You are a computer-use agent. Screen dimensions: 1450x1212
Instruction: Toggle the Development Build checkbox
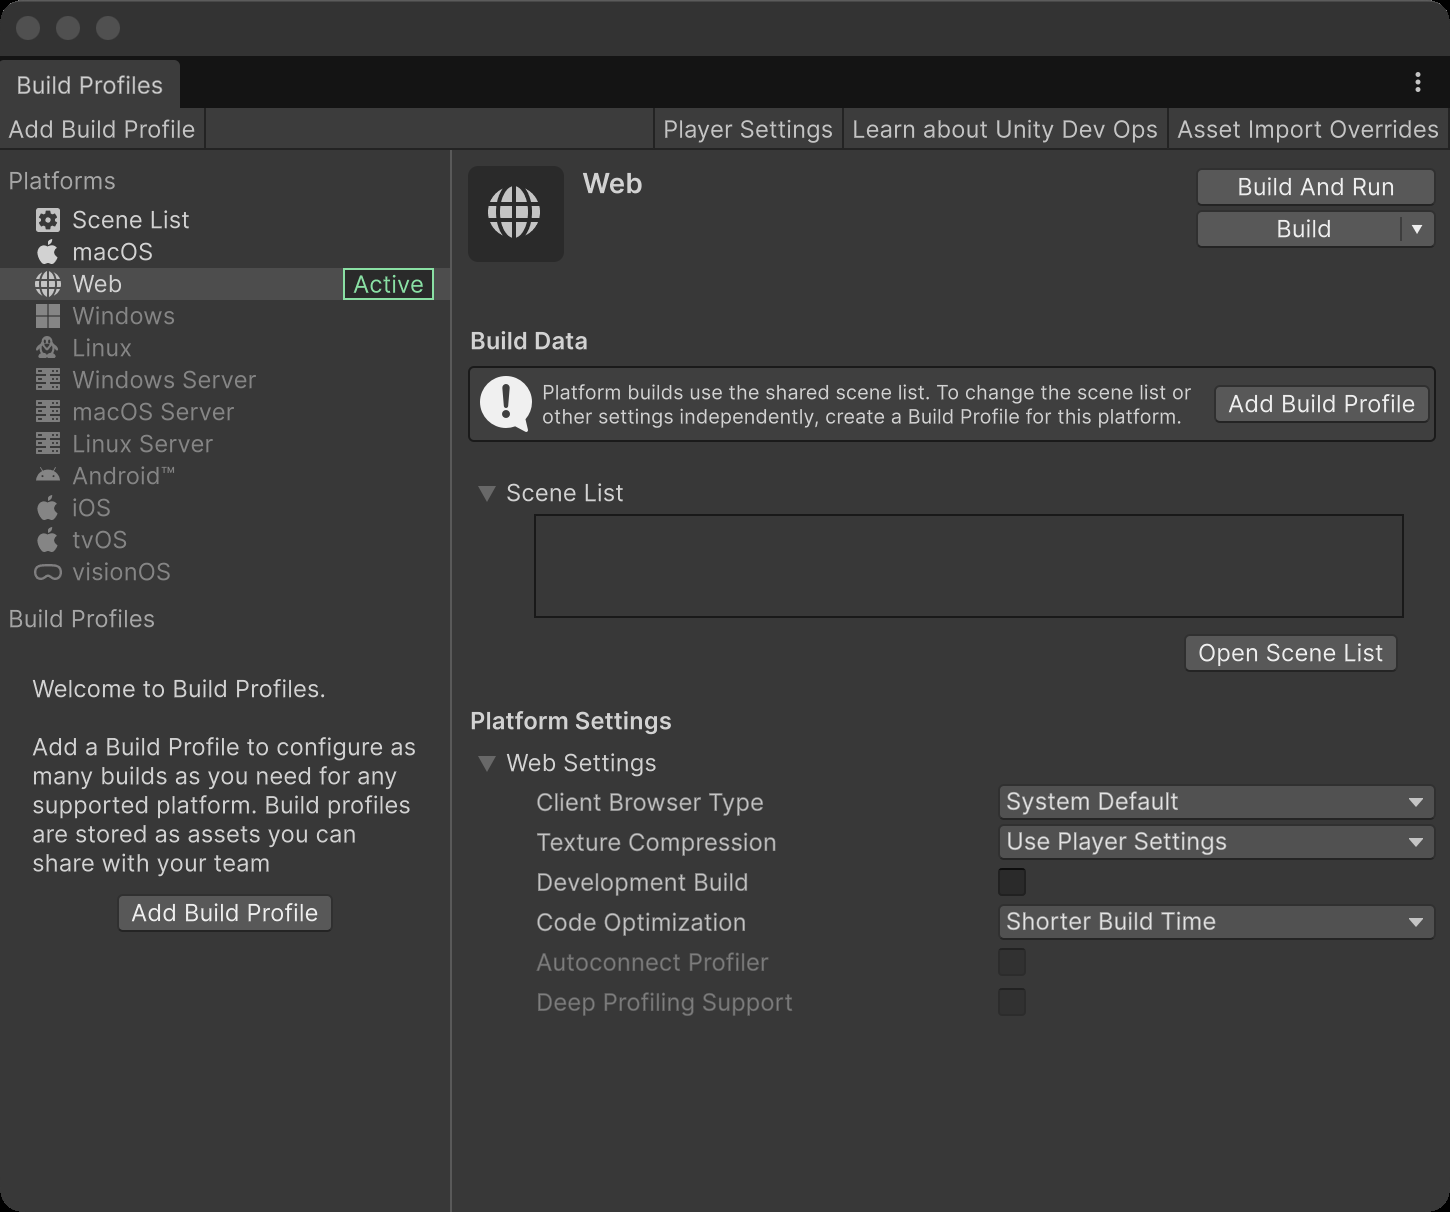pos(1012,882)
